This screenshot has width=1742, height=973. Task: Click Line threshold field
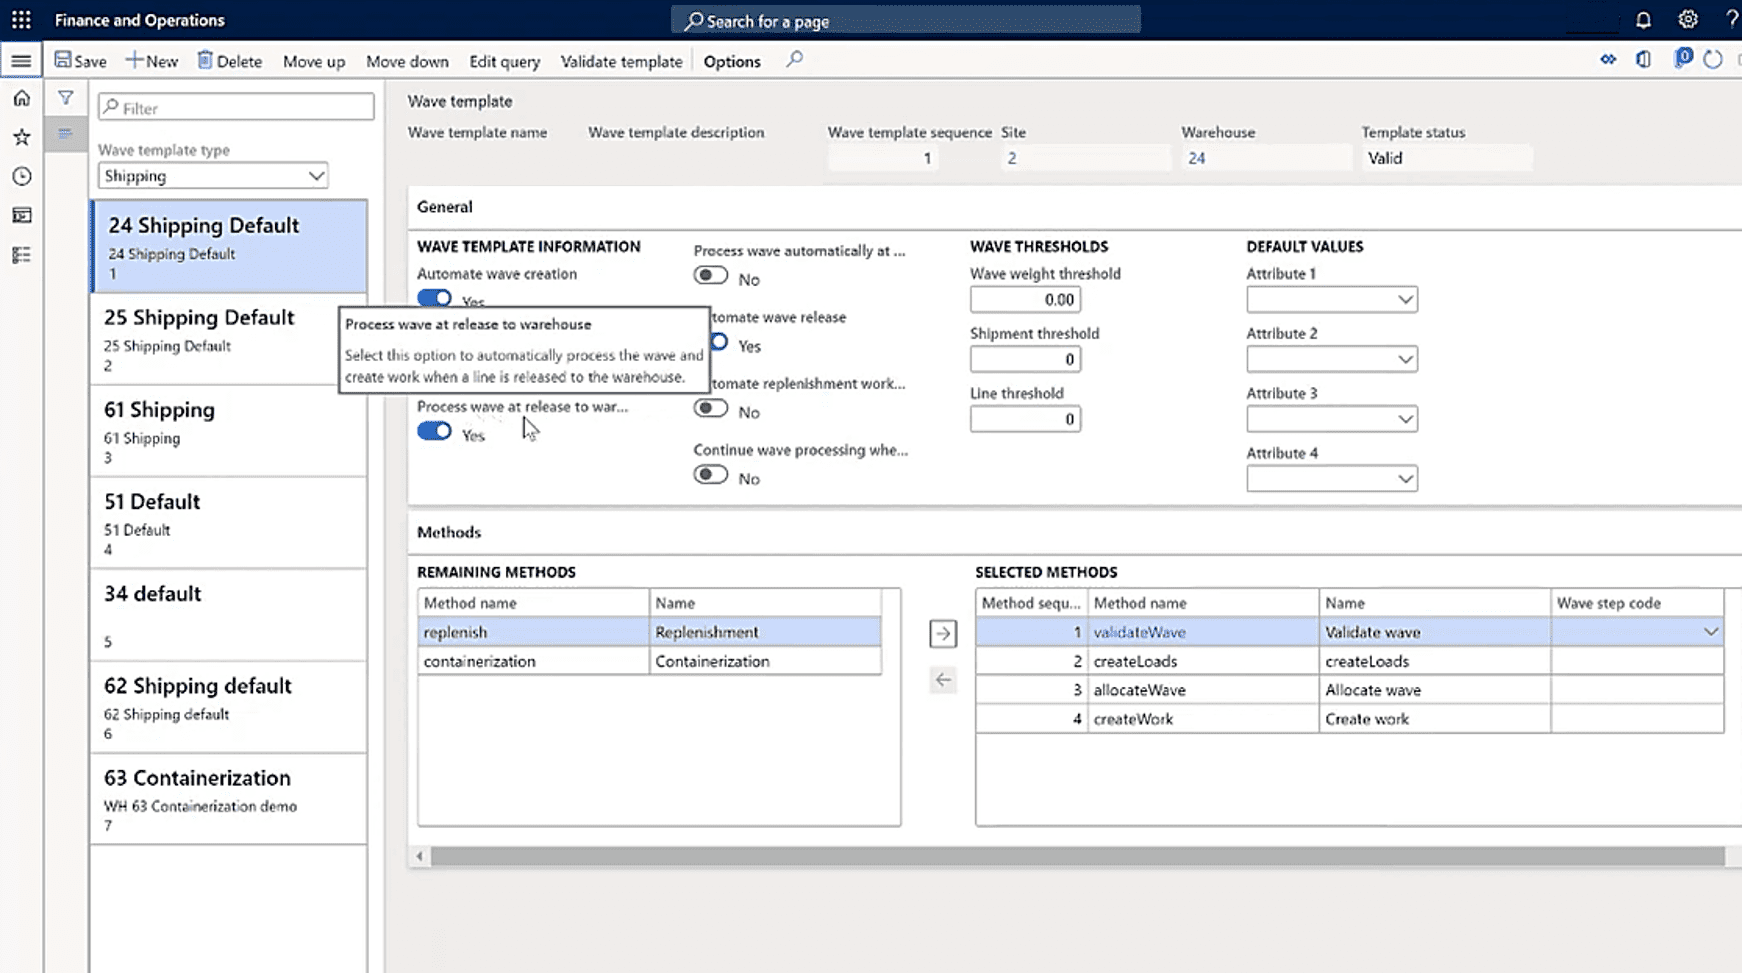(1025, 419)
